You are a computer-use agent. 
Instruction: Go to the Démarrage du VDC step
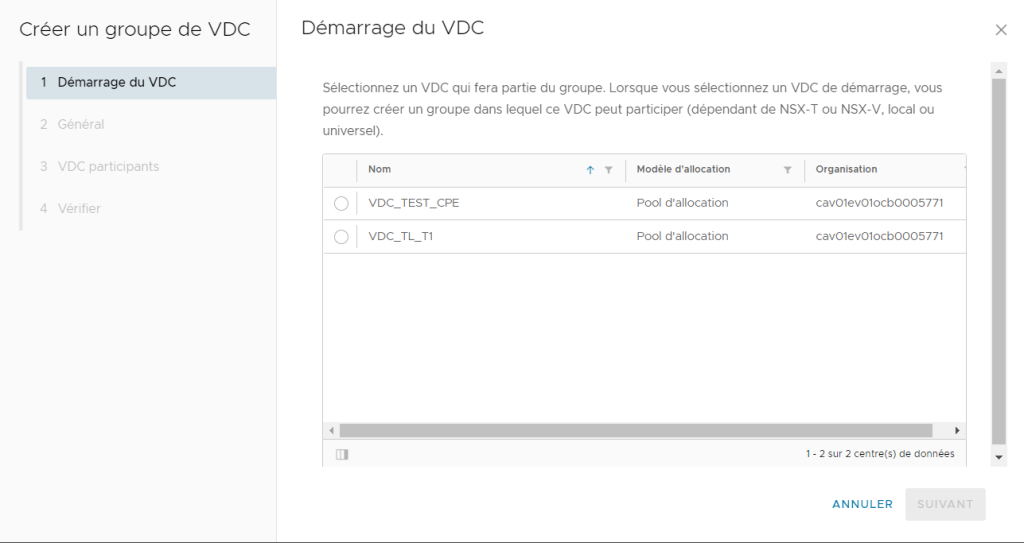pyautogui.click(x=116, y=83)
